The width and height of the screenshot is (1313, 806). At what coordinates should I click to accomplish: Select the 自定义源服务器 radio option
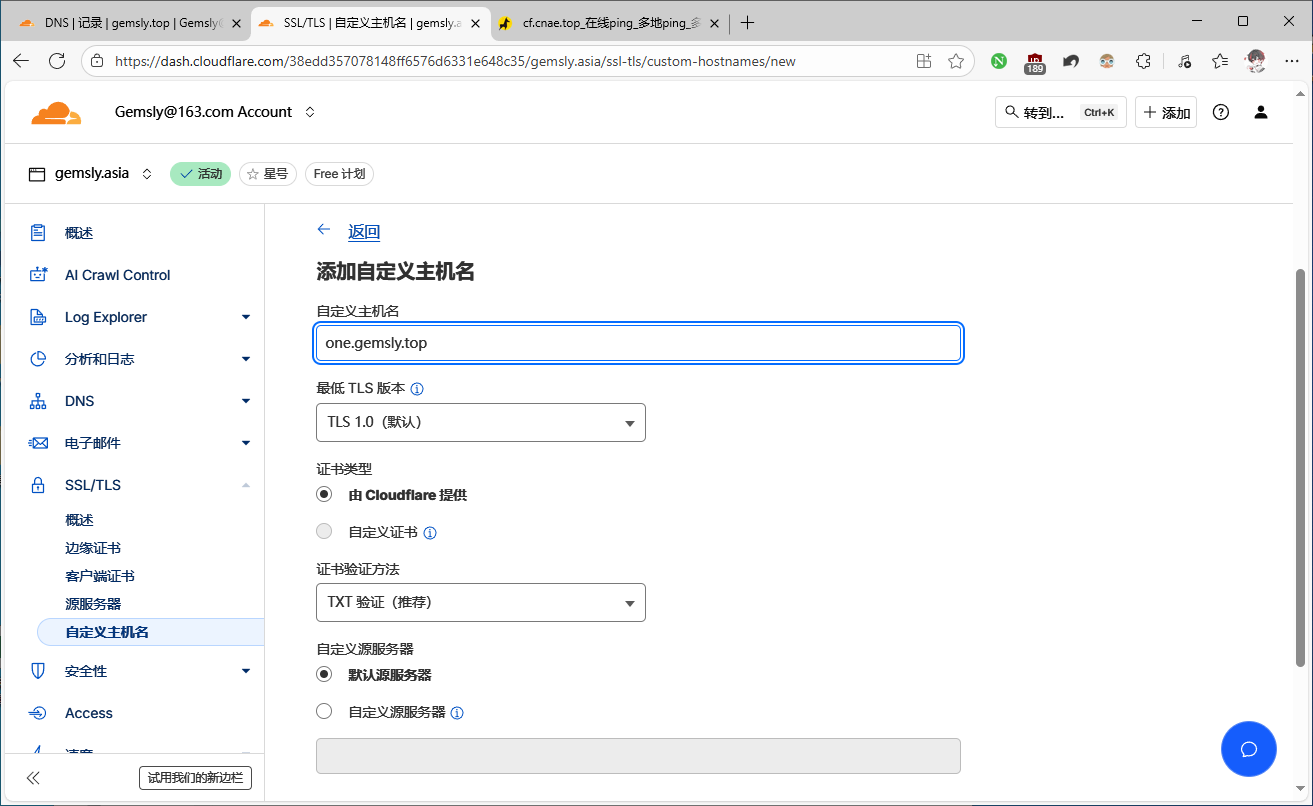[x=324, y=710]
